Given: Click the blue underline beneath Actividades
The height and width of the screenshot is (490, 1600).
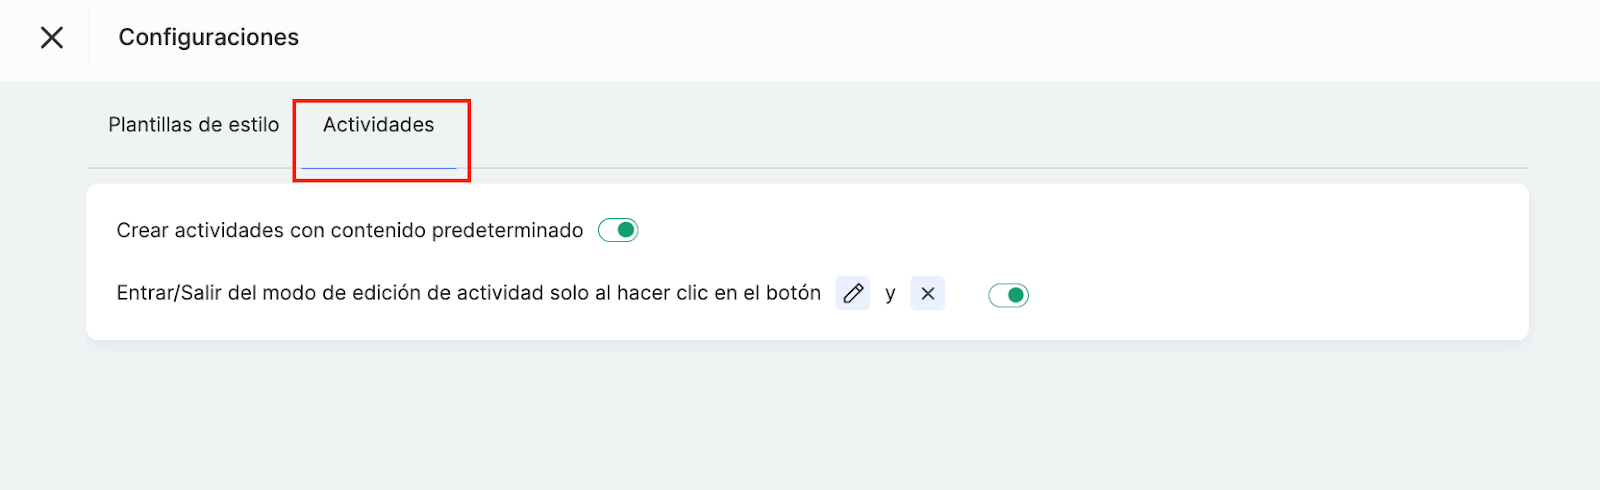Looking at the screenshot, I should coord(379,168).
